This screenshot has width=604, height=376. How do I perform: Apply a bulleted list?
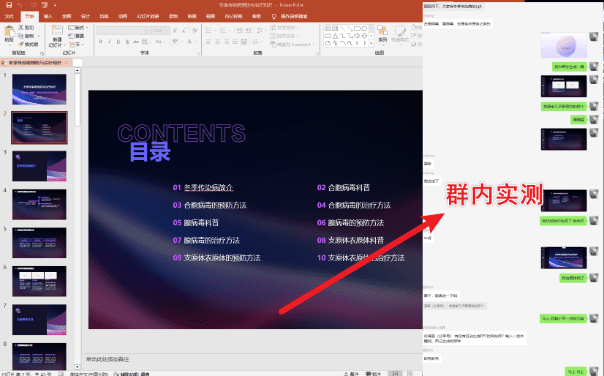[x=210, y=30]
